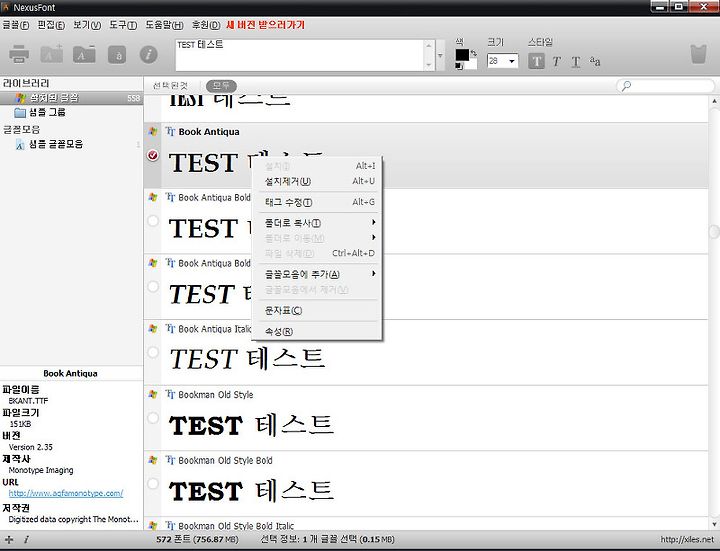Screen dimensions: 720x551
Task: Toggle the anti-aliasing 'aa' style icon
Action: click(595, 61)
